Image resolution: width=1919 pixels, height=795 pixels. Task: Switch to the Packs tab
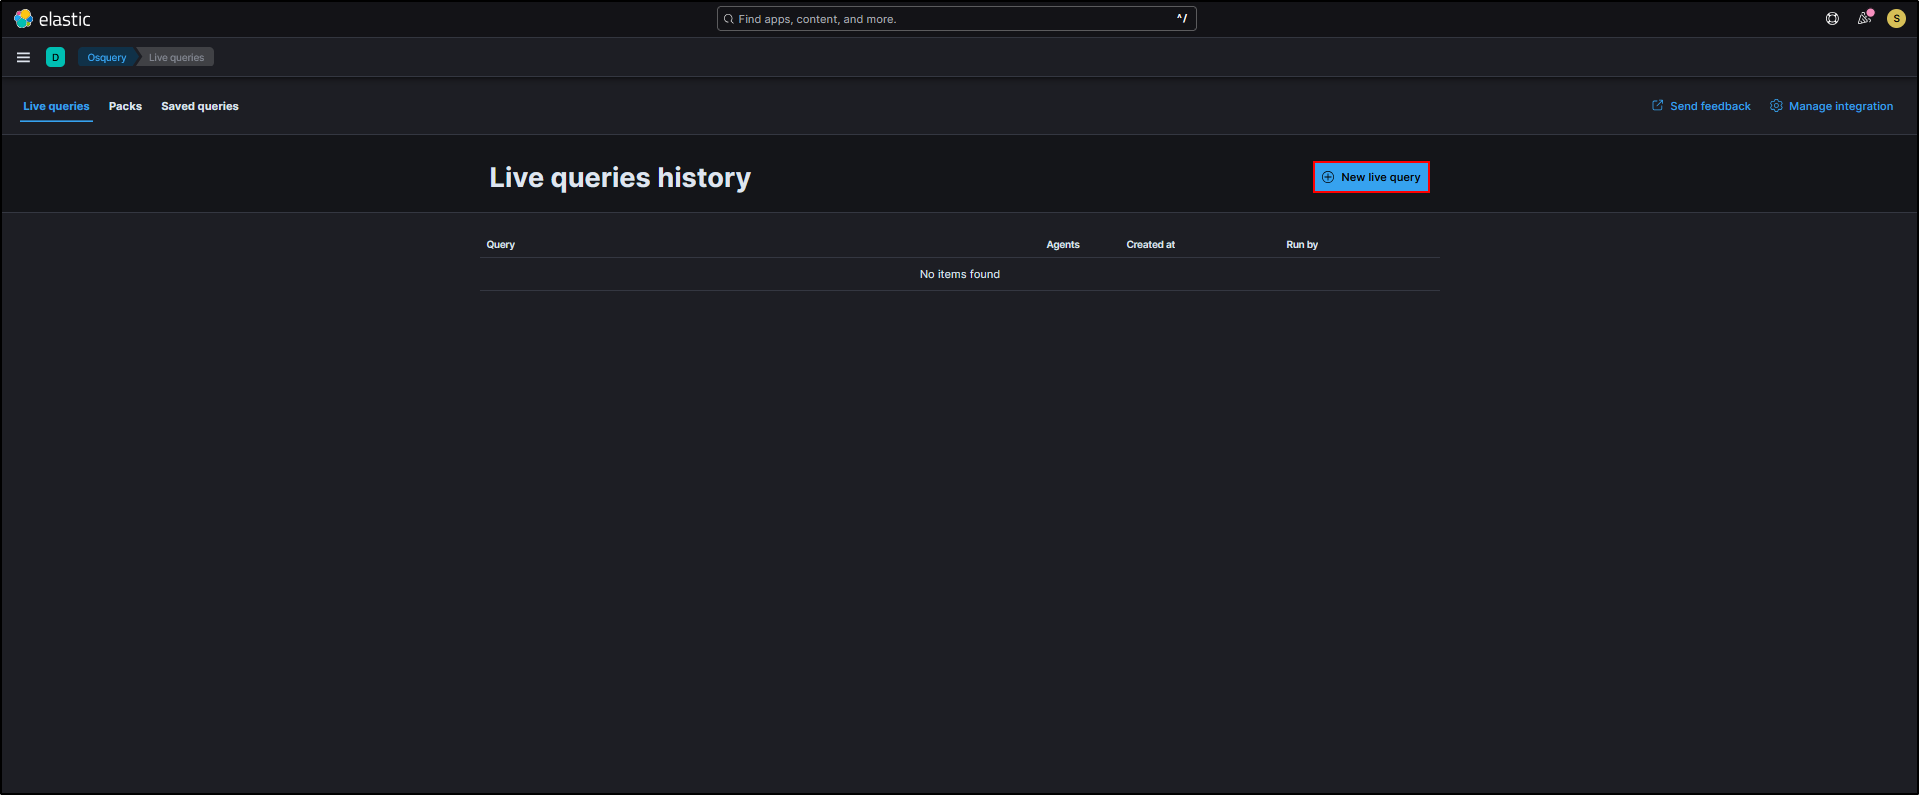coord(125,106)
